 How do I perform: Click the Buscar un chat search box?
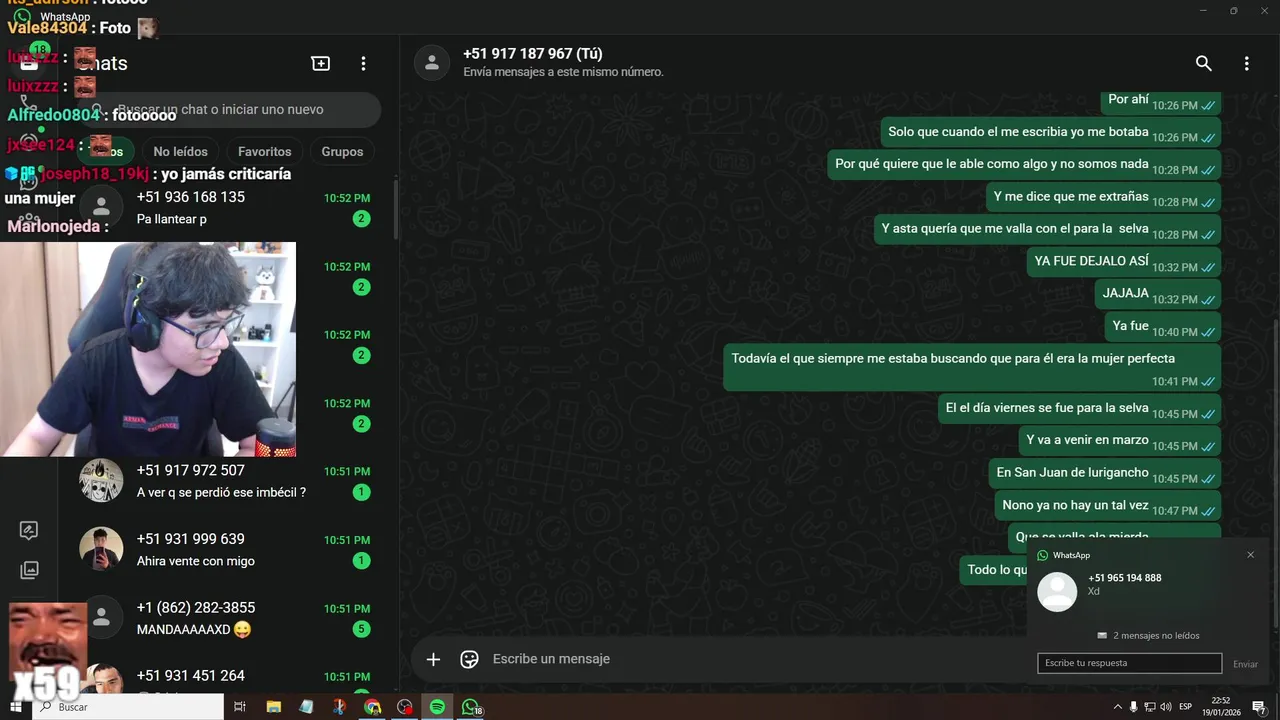[x=230, y=109]
